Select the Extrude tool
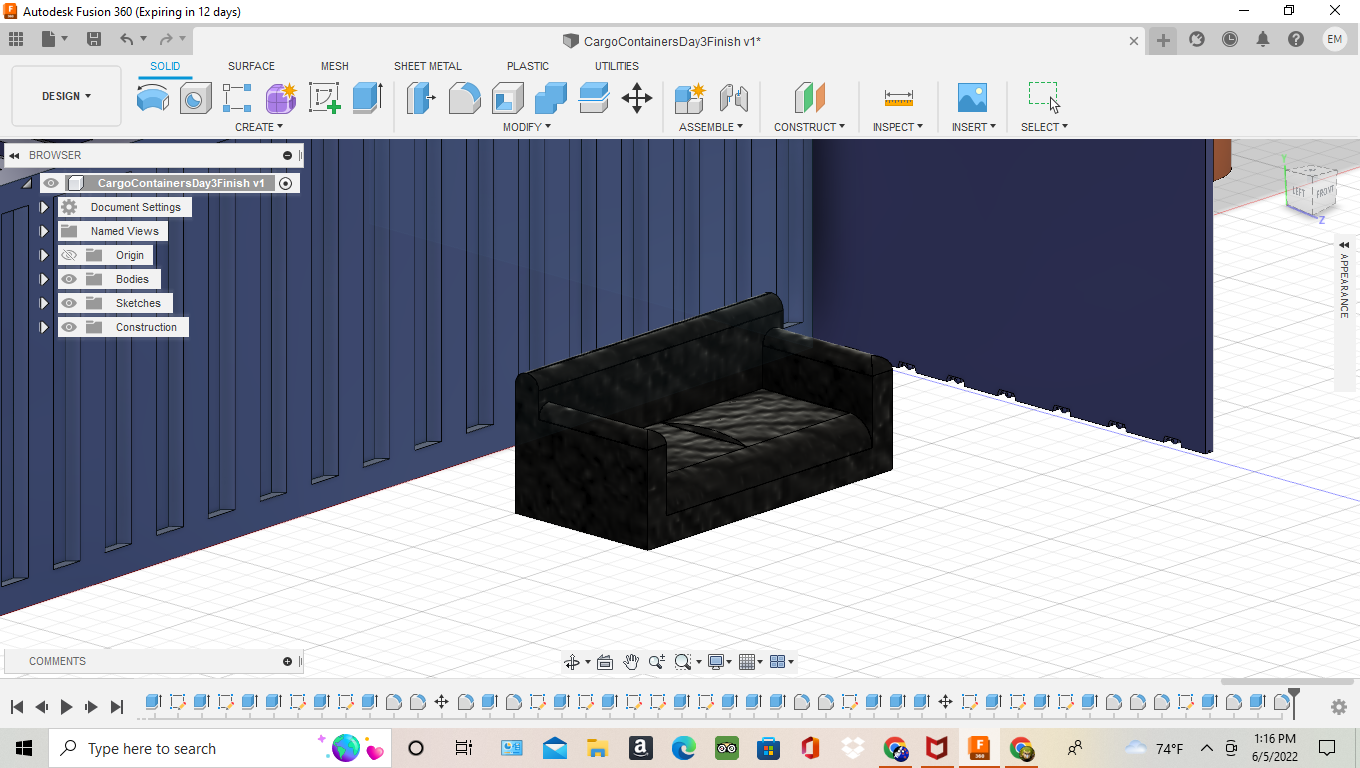This screenshot has width=1360, height=768. click(368, 98)
